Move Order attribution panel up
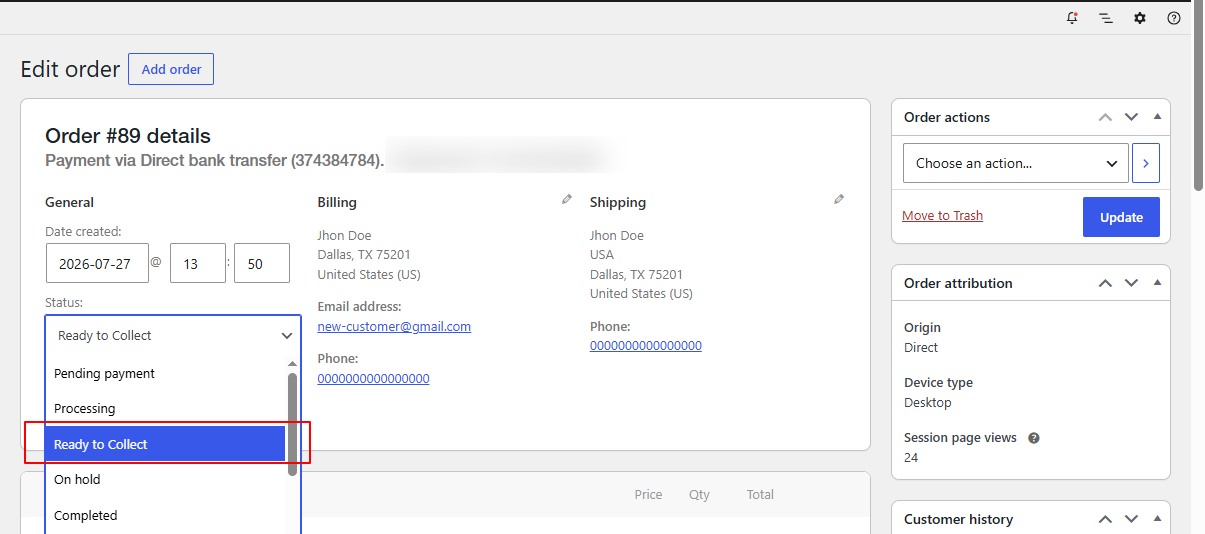1205x534 pixels. point(1105,283)
